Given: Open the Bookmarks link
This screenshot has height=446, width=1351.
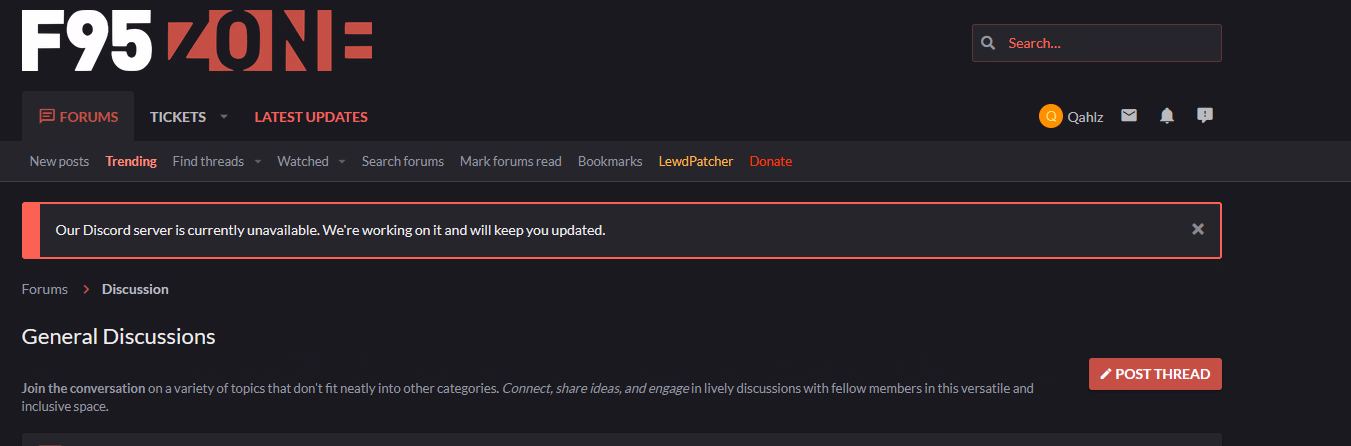Looking at the screenshot, I should tap(610, 161).
